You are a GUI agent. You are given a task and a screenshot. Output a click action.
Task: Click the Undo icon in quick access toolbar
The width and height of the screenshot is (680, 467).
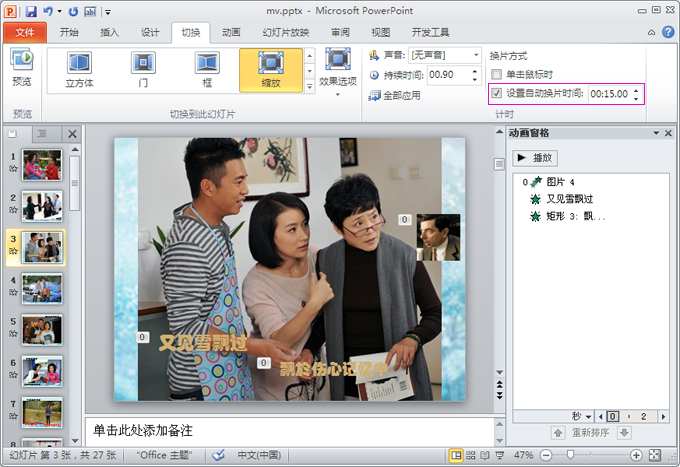tap(48, 11)
